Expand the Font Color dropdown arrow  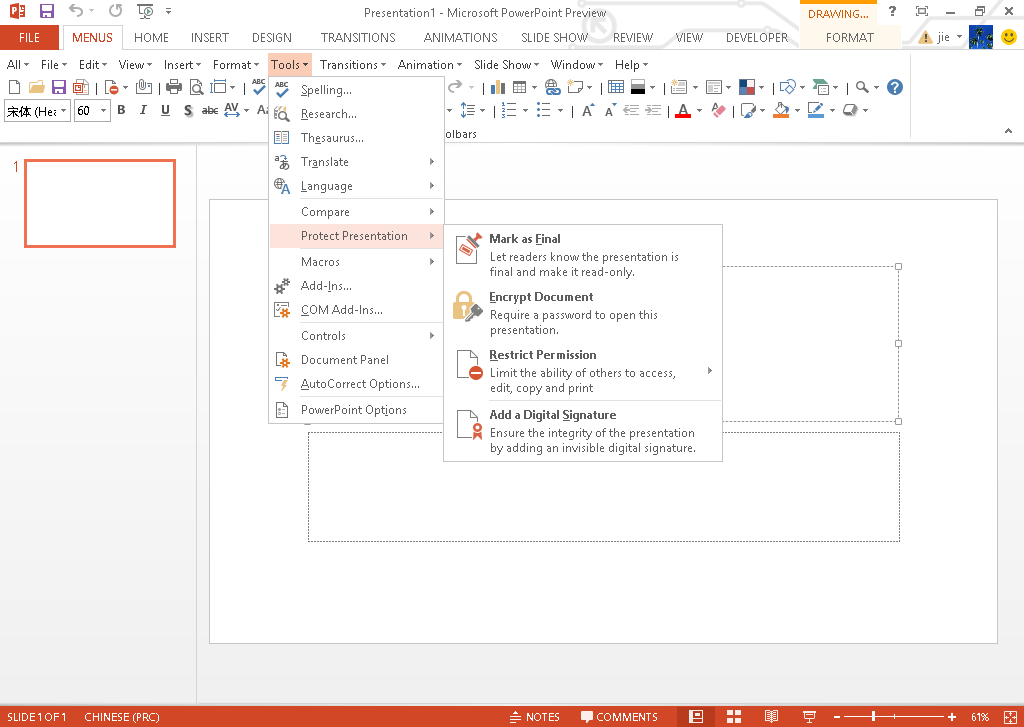699,110
